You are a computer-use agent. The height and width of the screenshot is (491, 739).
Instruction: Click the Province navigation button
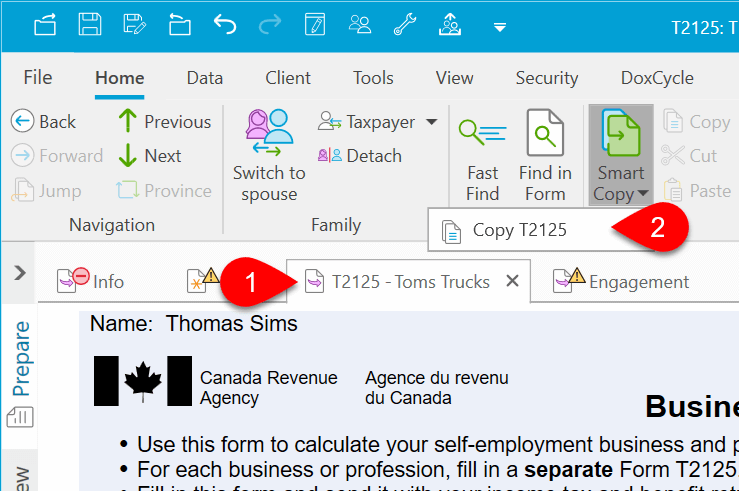164,190
